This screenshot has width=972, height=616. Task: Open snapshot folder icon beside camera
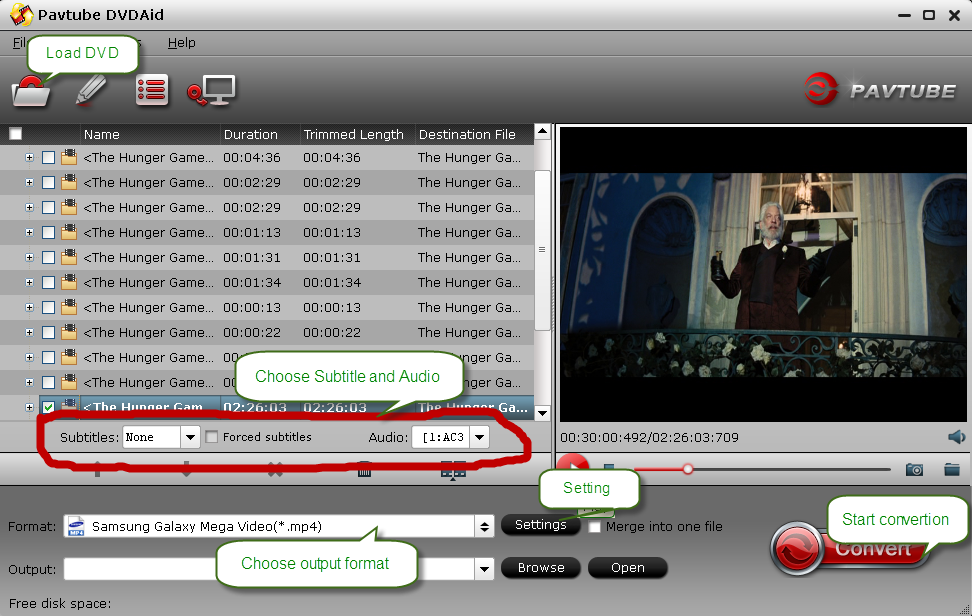952,470
